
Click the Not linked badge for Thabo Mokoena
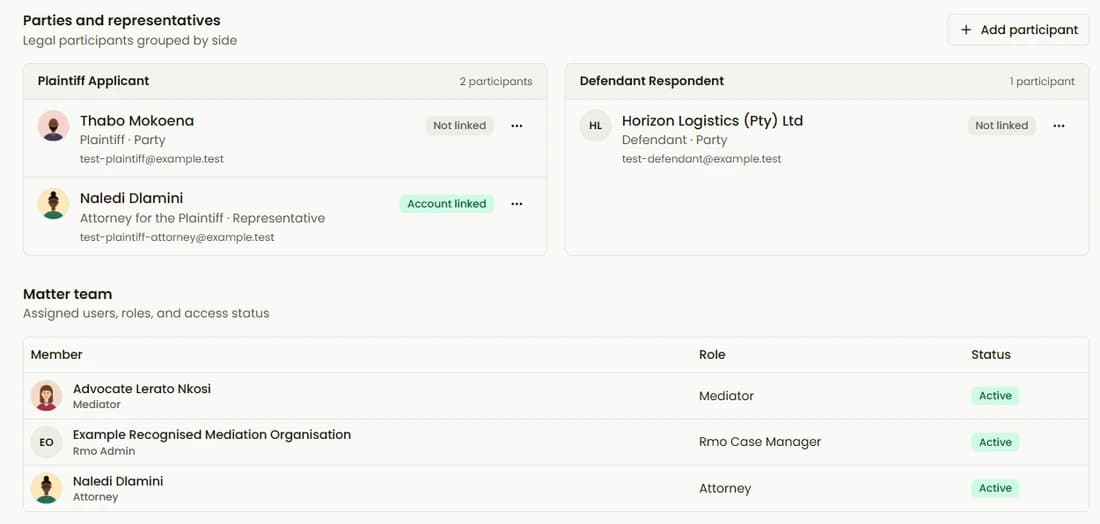pyautogui.click(x=460, y=126)
